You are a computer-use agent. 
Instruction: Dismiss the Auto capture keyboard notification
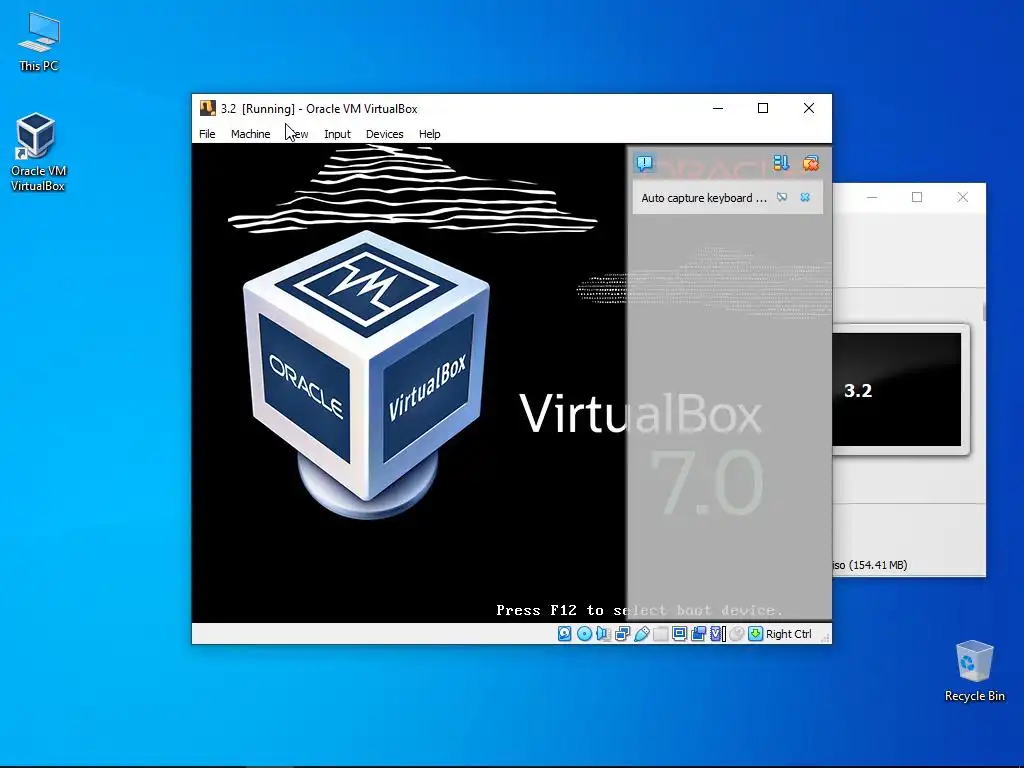[x=805, y=197]
